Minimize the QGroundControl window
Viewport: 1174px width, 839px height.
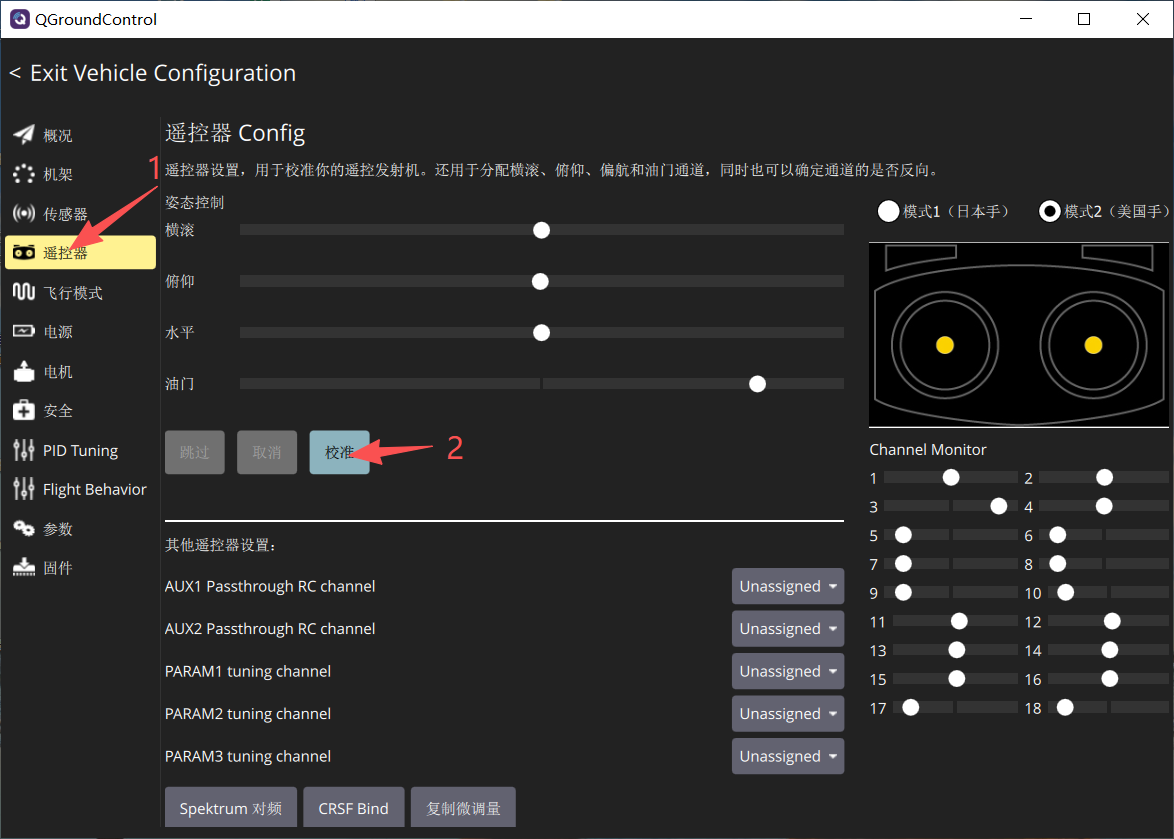point(1026,19)
